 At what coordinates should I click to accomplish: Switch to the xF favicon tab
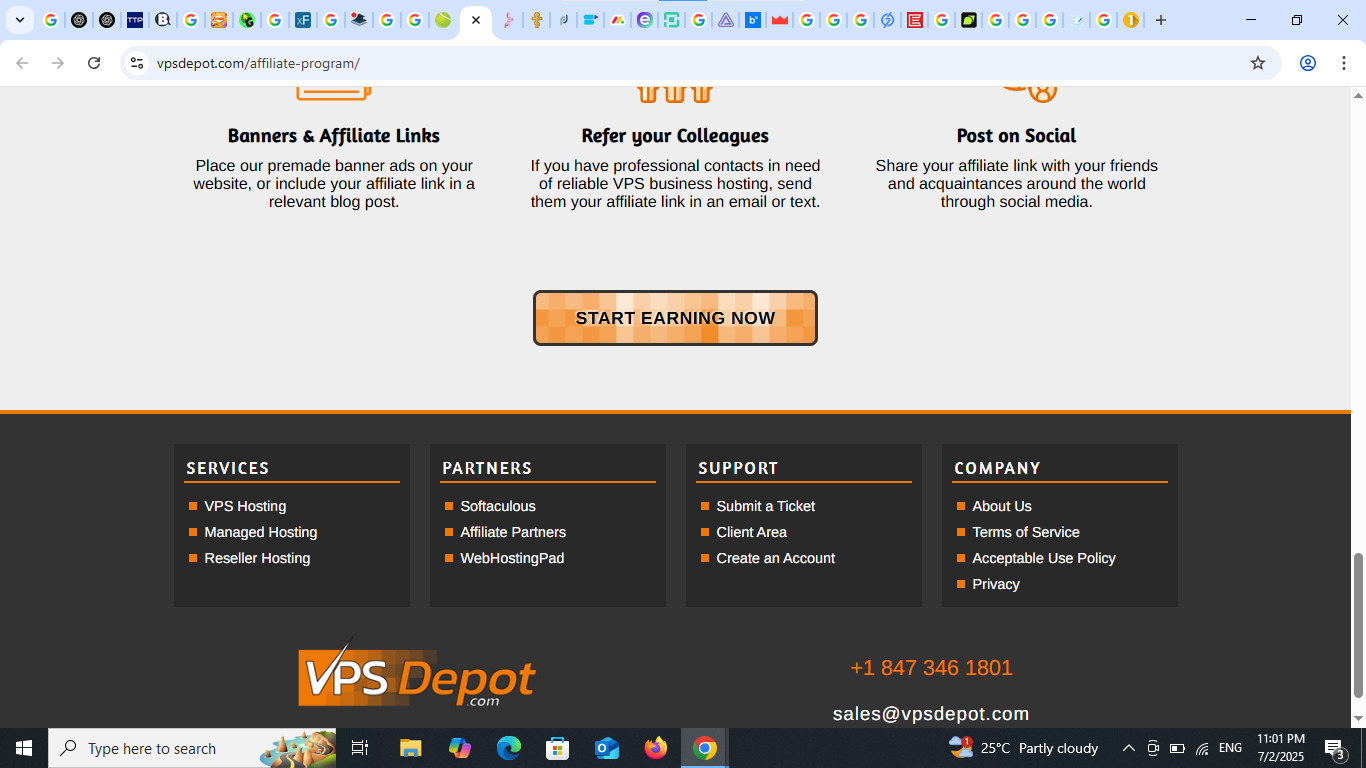[302, 20]
